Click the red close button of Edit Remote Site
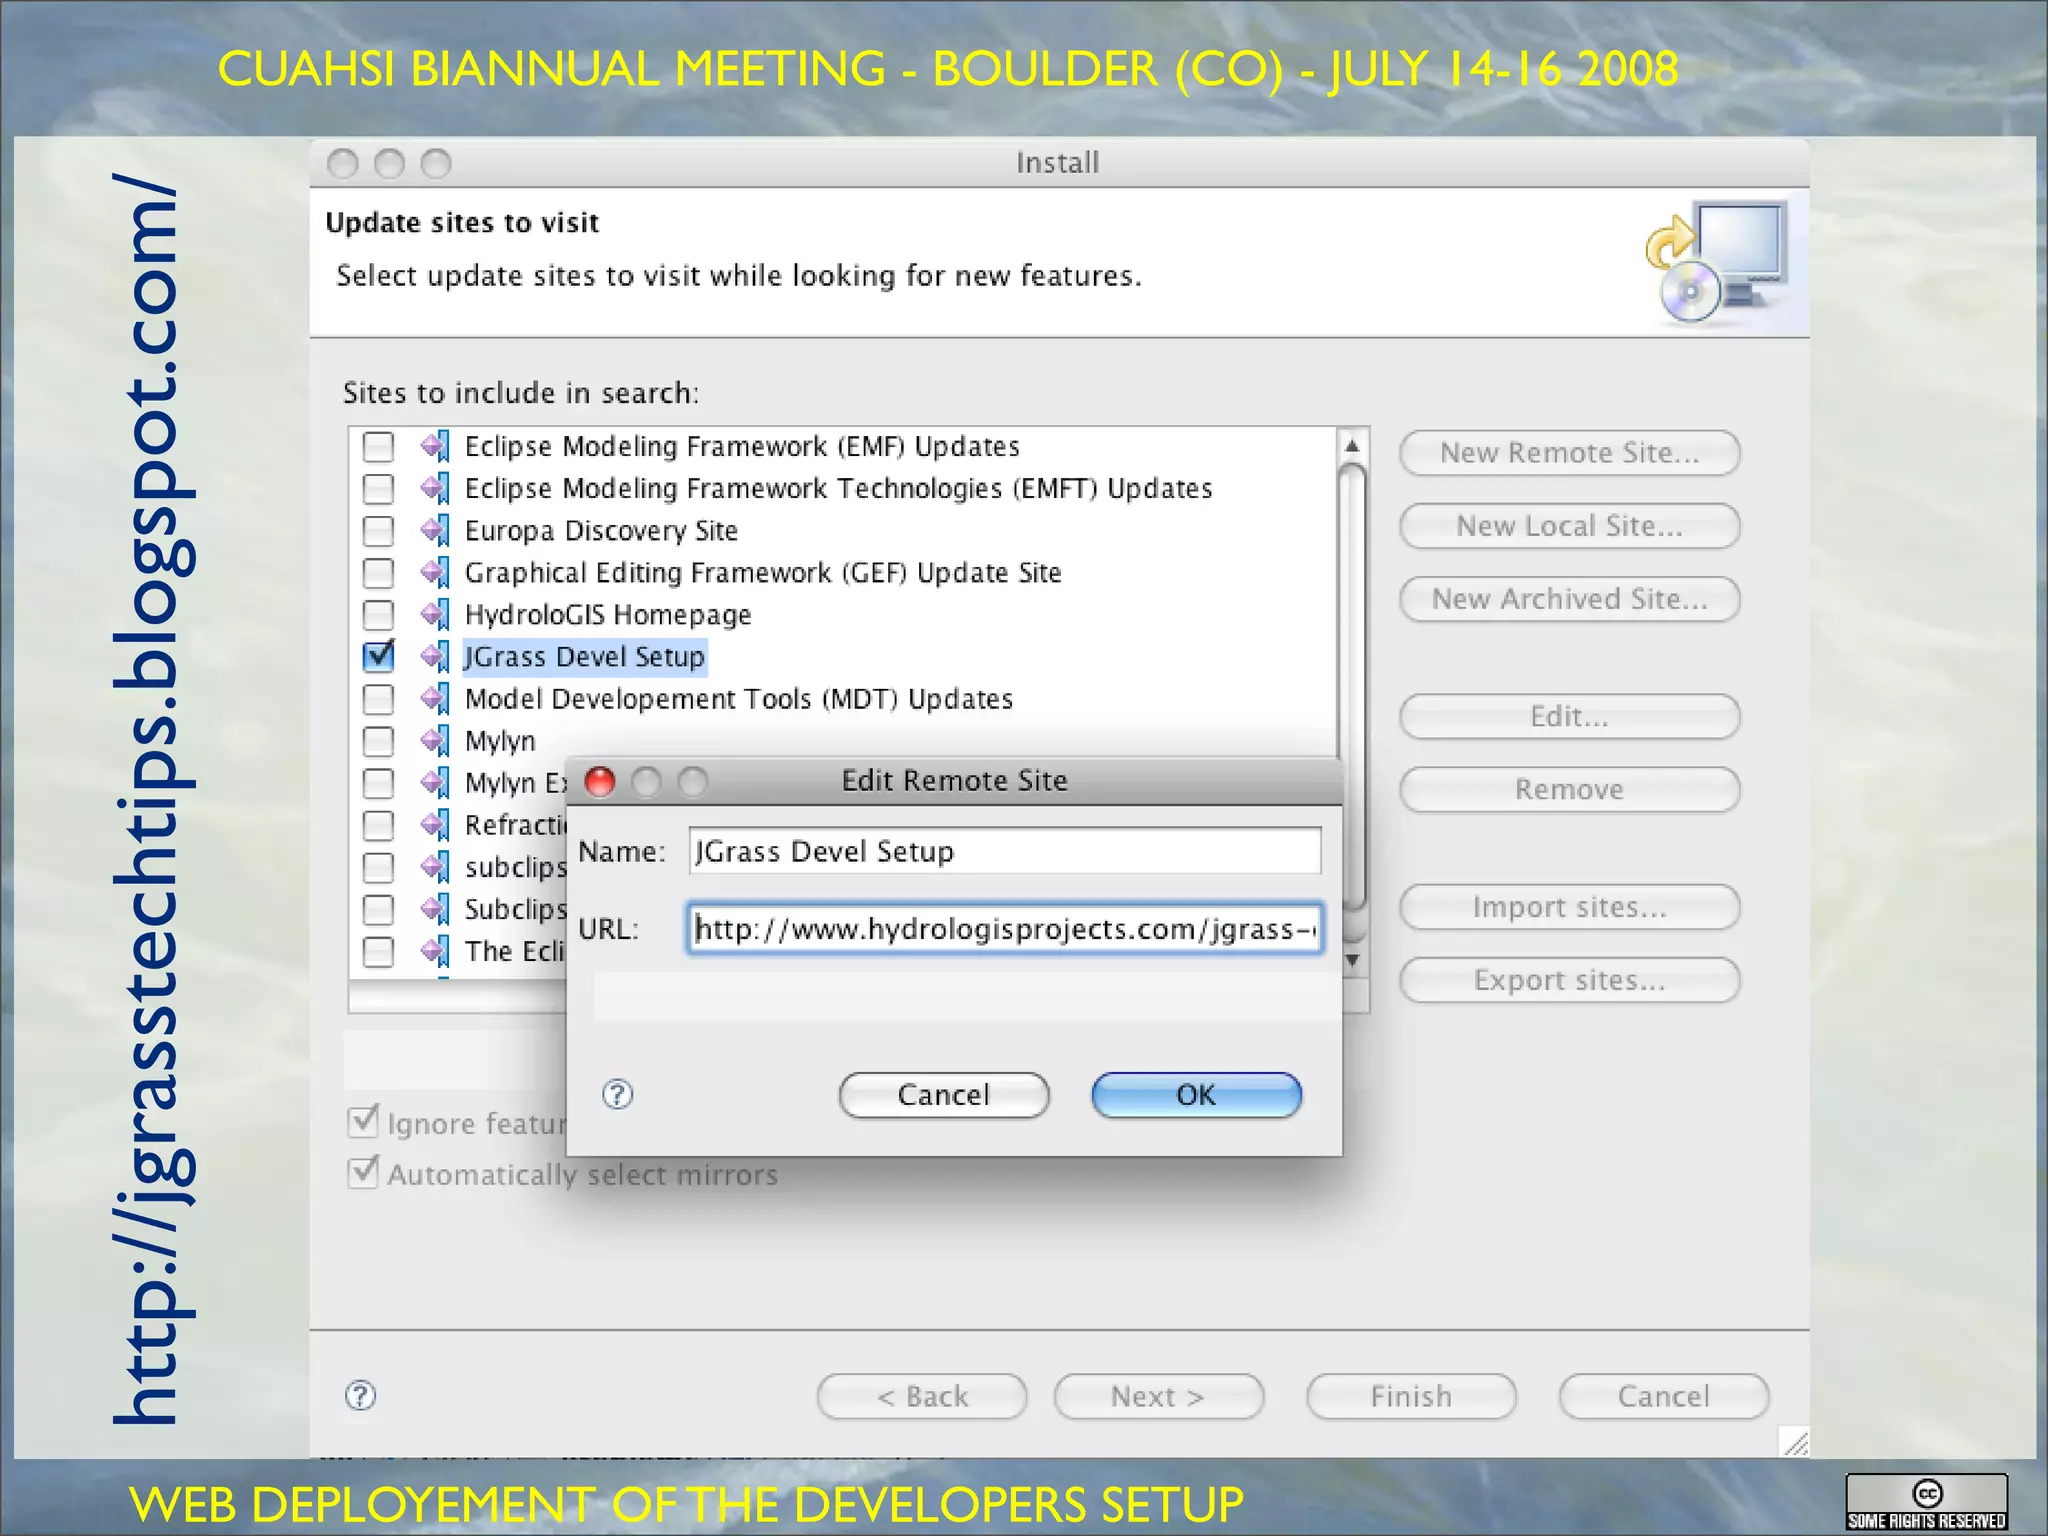Image resolution: width=2048 pixels, height=1536 pixels. 600,781
